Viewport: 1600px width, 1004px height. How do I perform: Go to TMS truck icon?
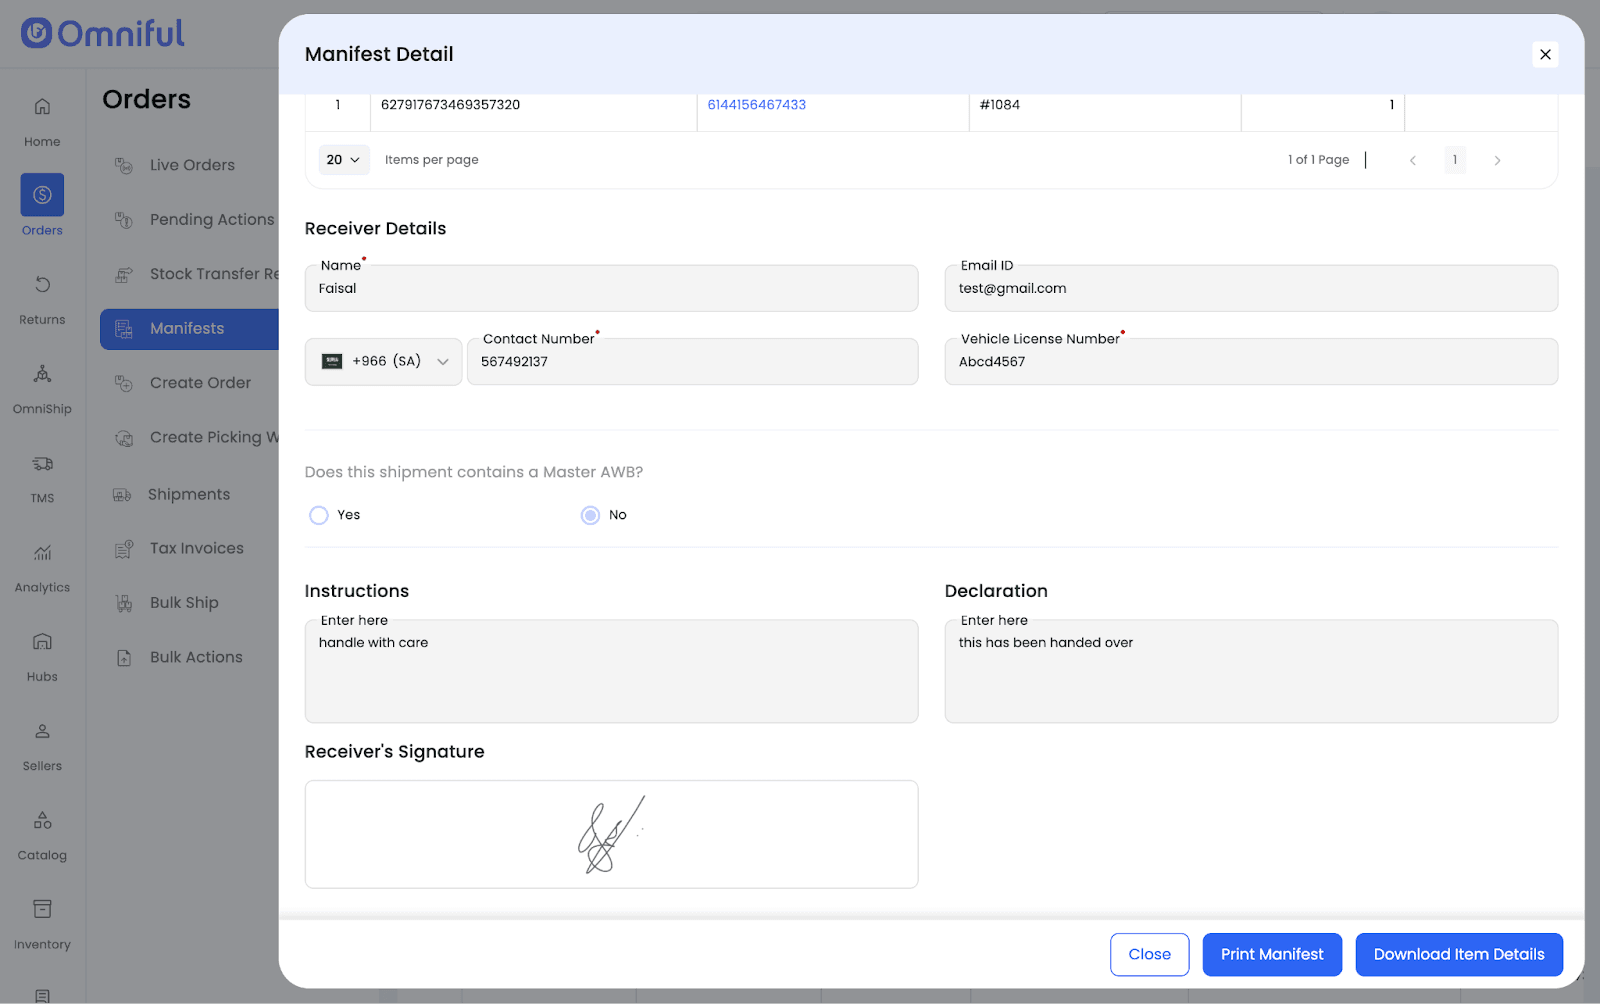point(42,464)
